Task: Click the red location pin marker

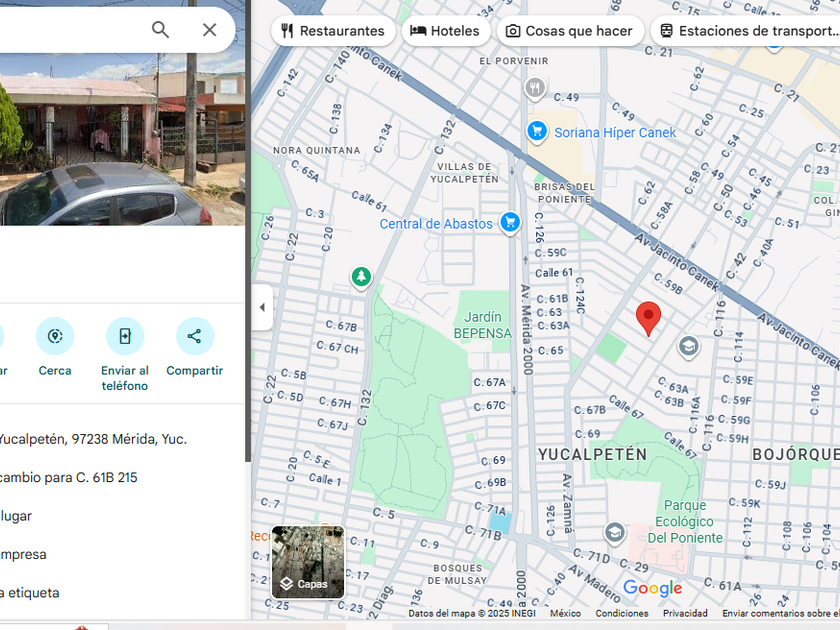Action: click(648, 318)
